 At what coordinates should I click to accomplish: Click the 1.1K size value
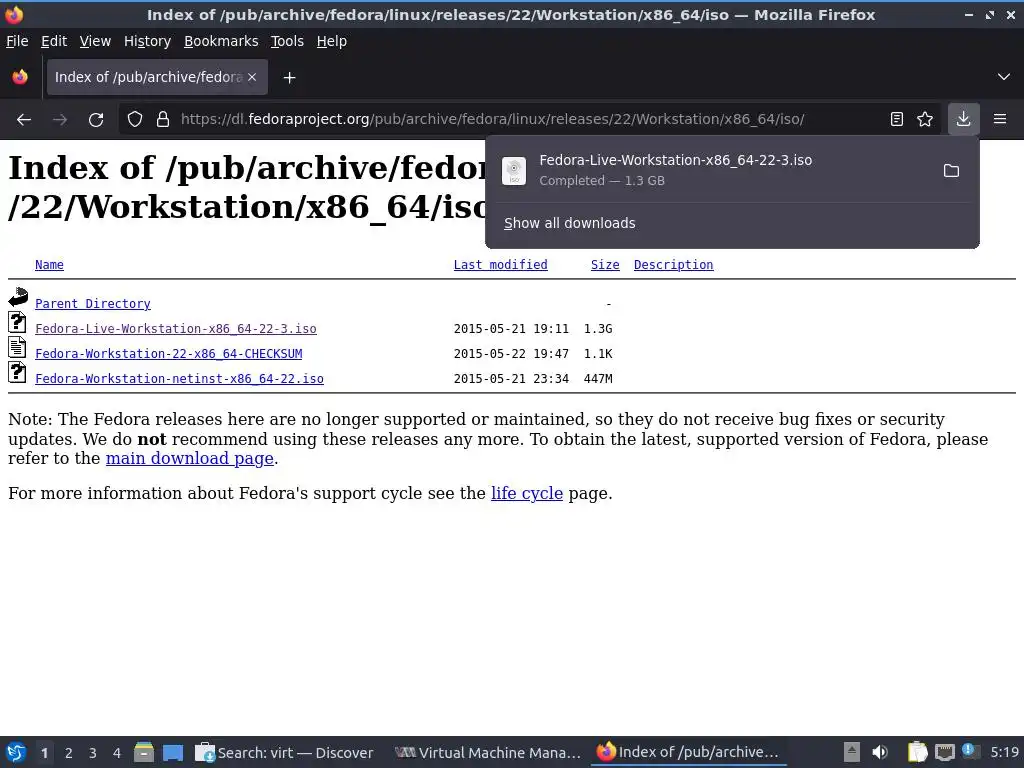(x=598, y=353)
